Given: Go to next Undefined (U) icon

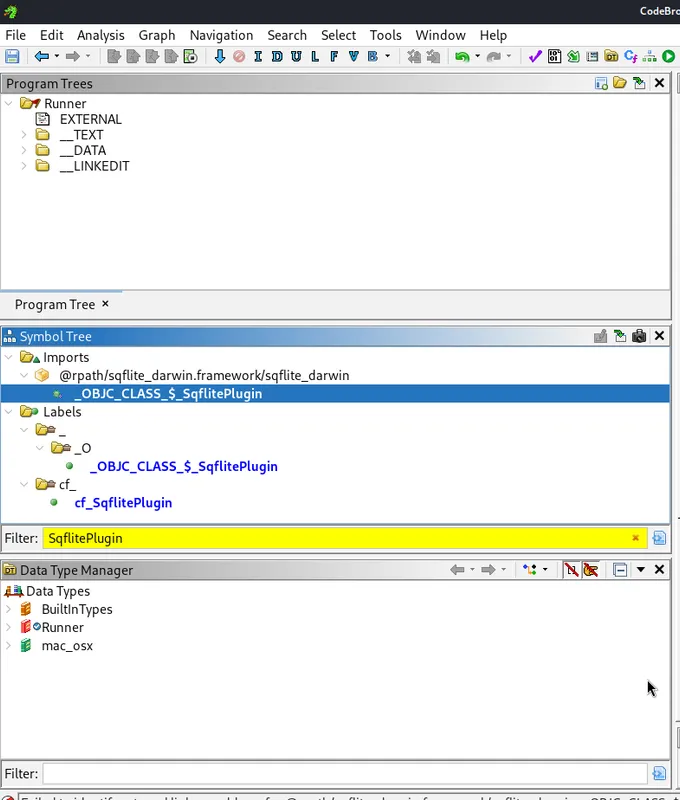Looking at the screenshot, I should tap(296, 56).
